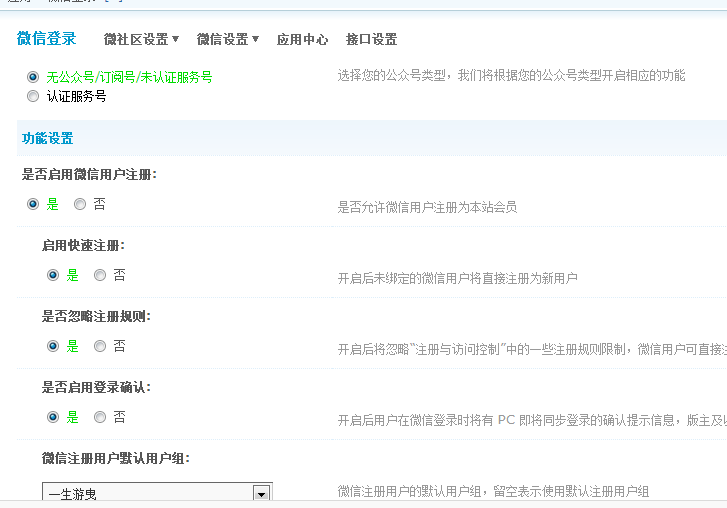727x508 pixels.
Task: Click the 微信登录 heading link
Action: (46, 38)
